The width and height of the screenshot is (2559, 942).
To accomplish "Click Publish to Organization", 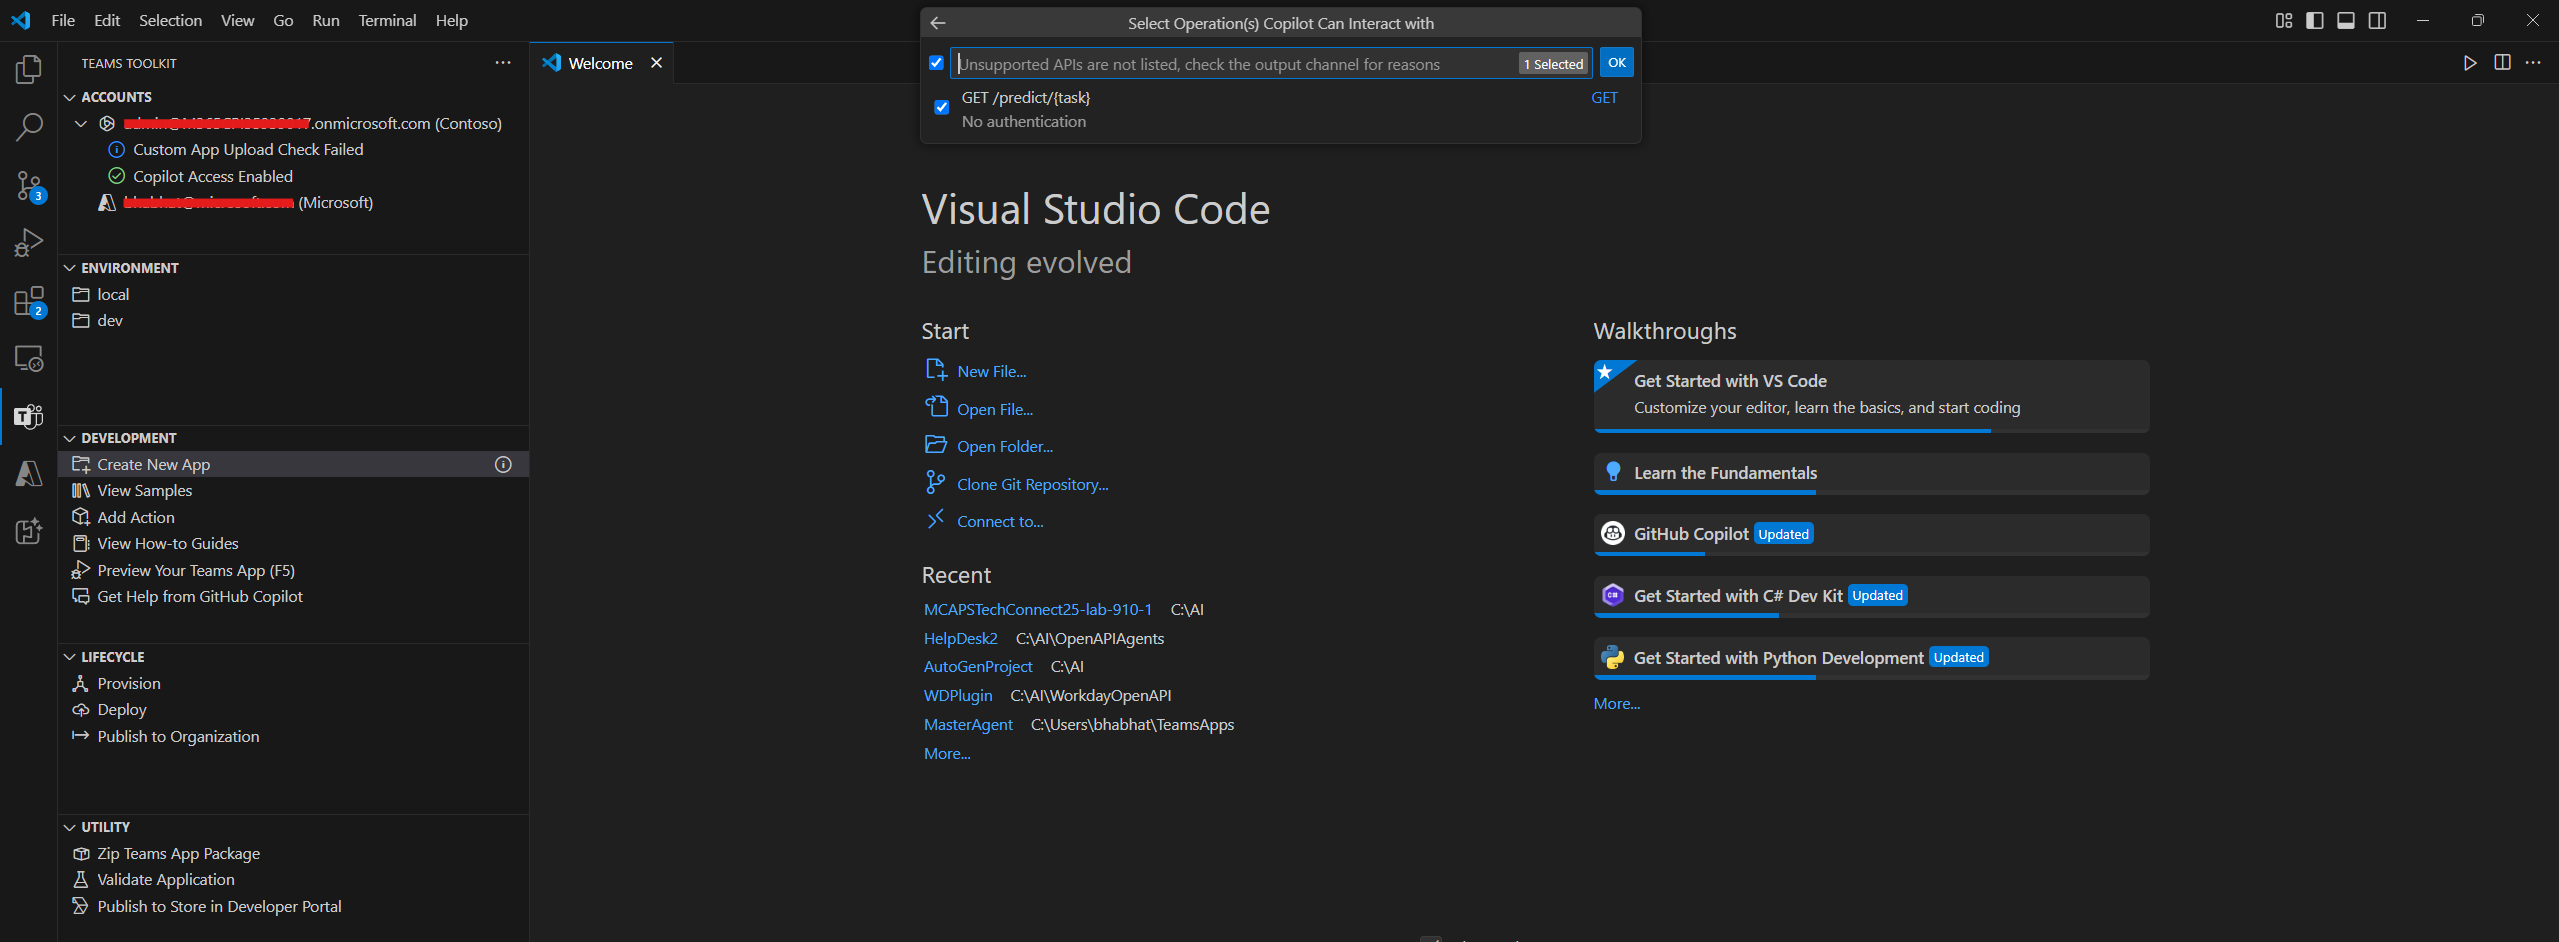I will tap(177, 737).
